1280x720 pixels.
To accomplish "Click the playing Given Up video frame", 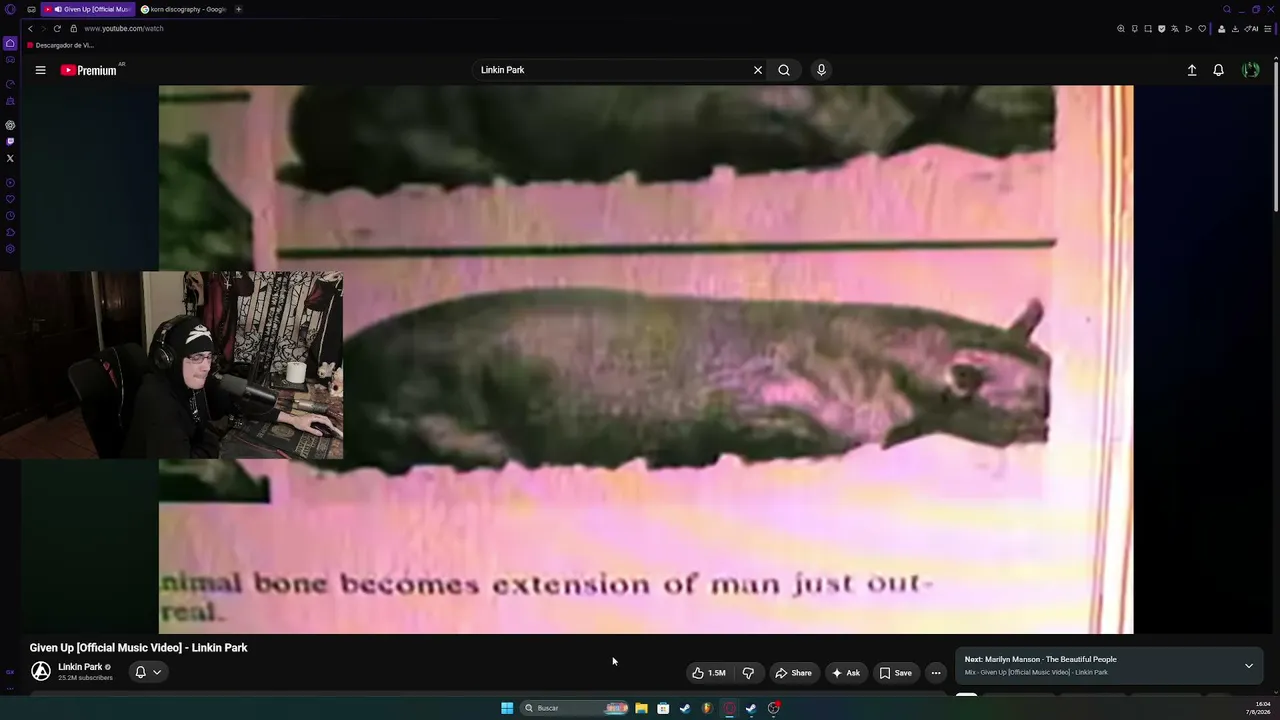I will pos(646,359).
